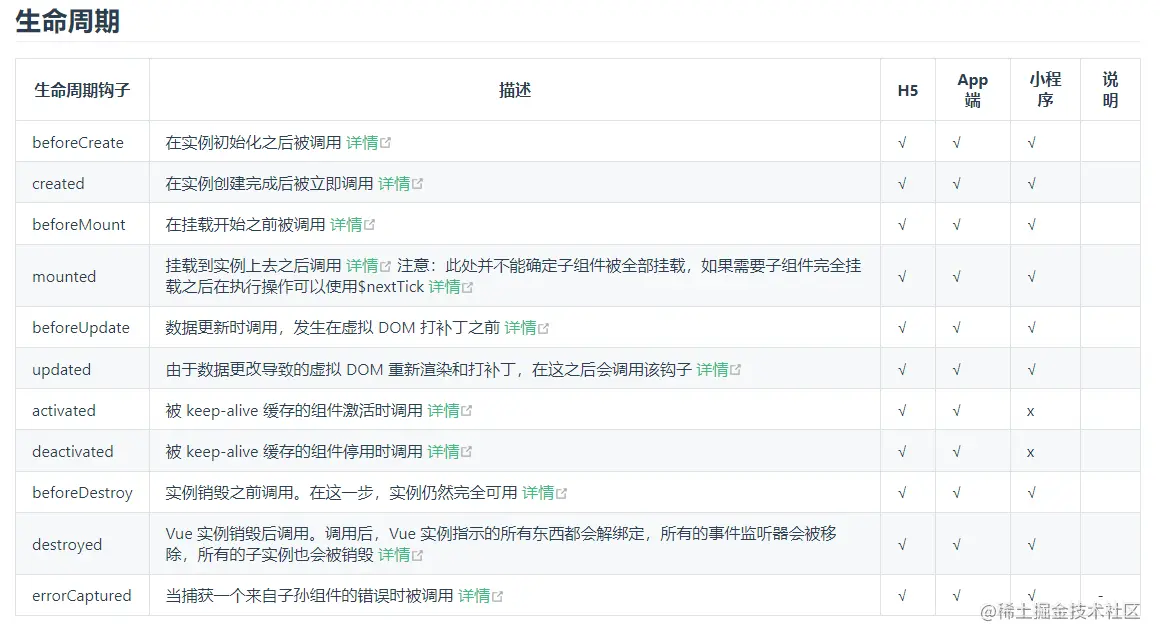Select the beforeDestroy hook name cell
Screen dimensions: 1160x641
82,493
